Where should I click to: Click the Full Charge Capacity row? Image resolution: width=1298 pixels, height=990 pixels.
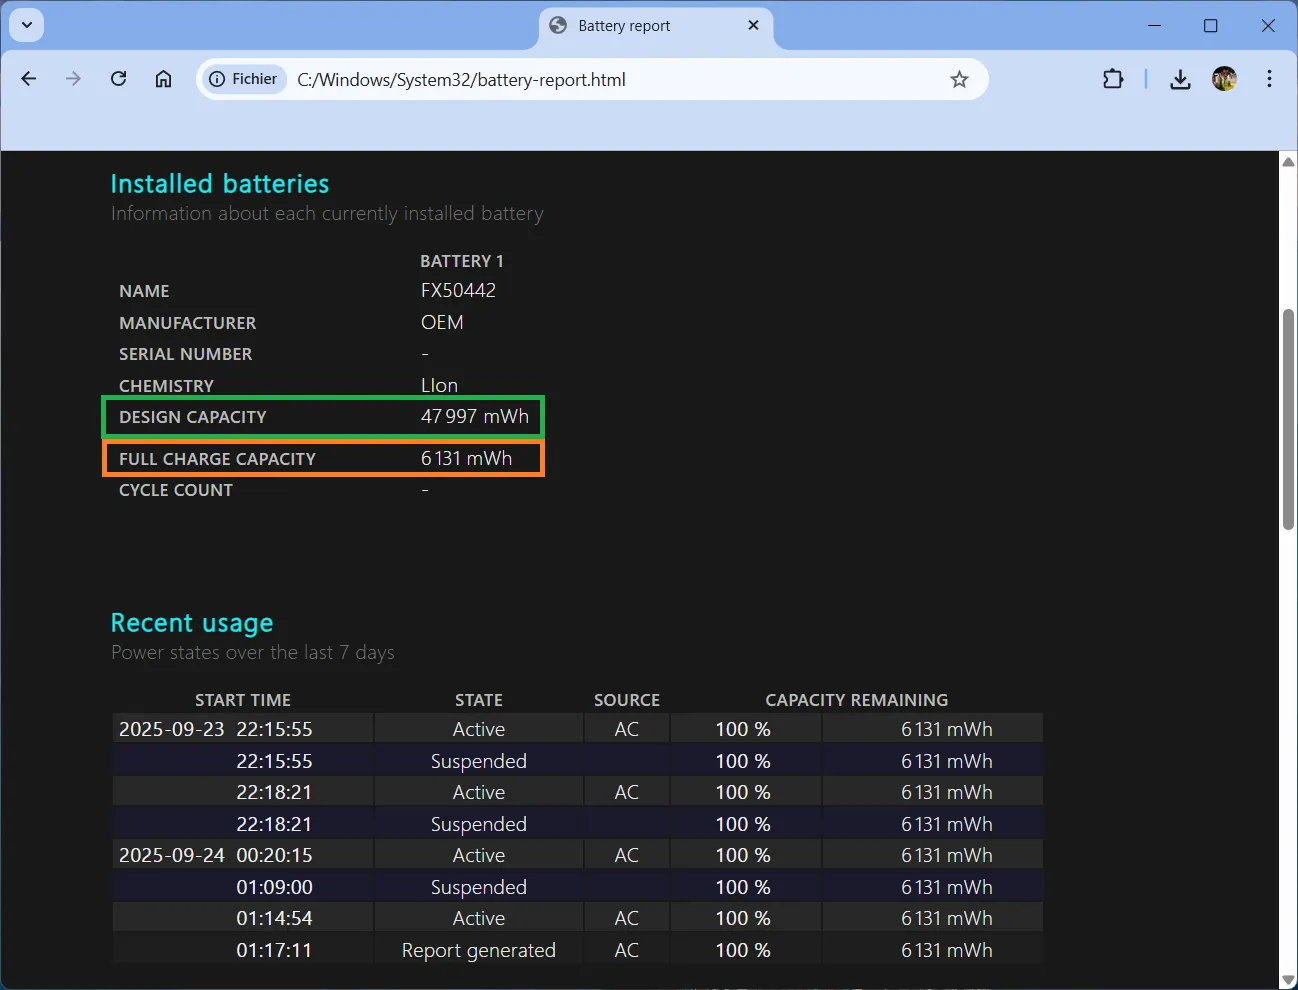(x=323, y=459)
